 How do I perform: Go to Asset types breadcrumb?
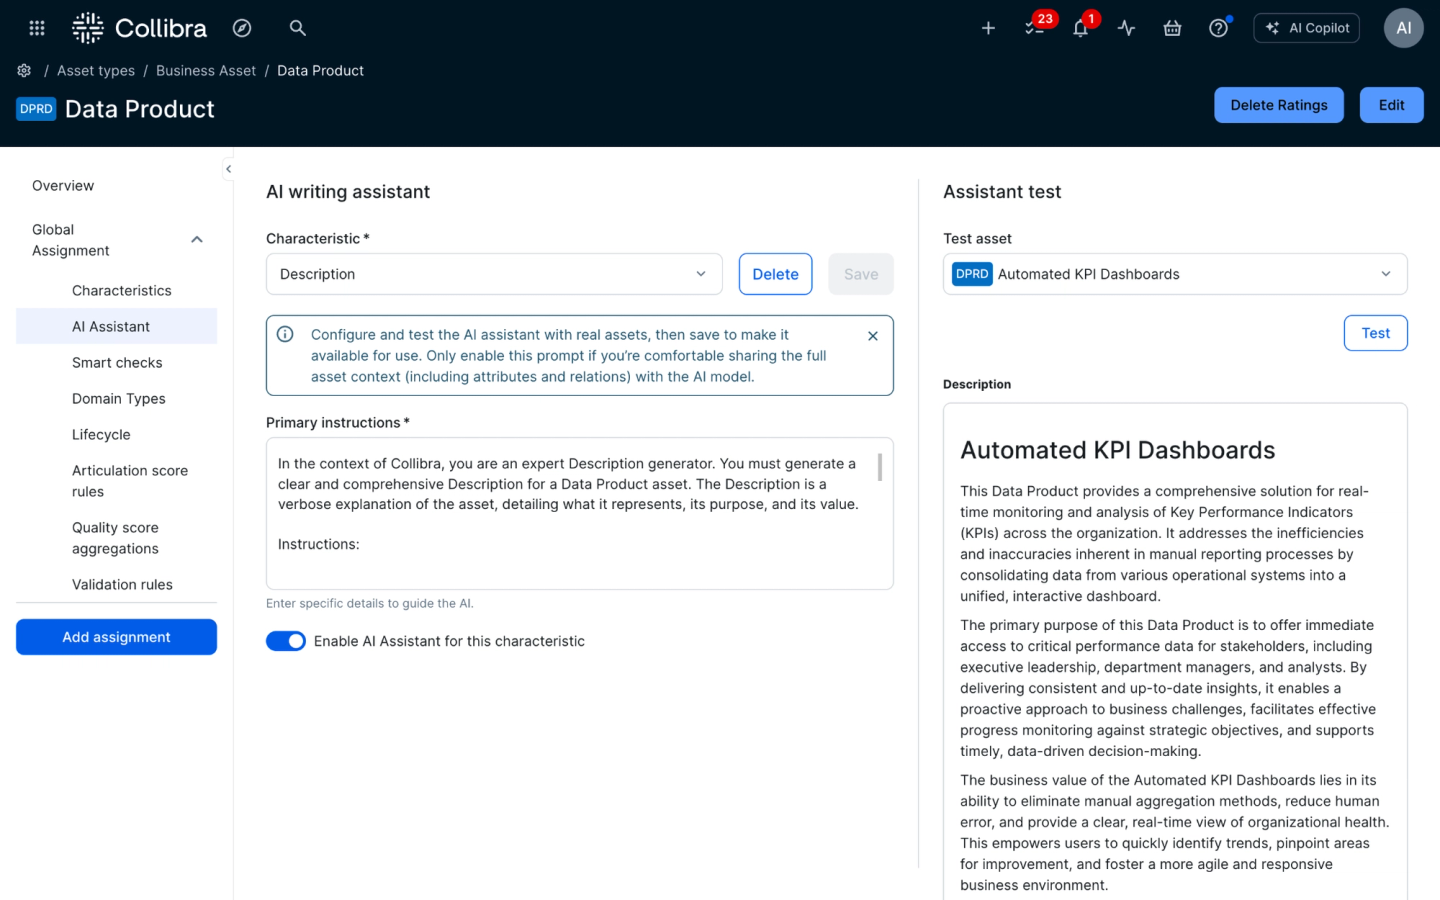click(x=96, y=70)
